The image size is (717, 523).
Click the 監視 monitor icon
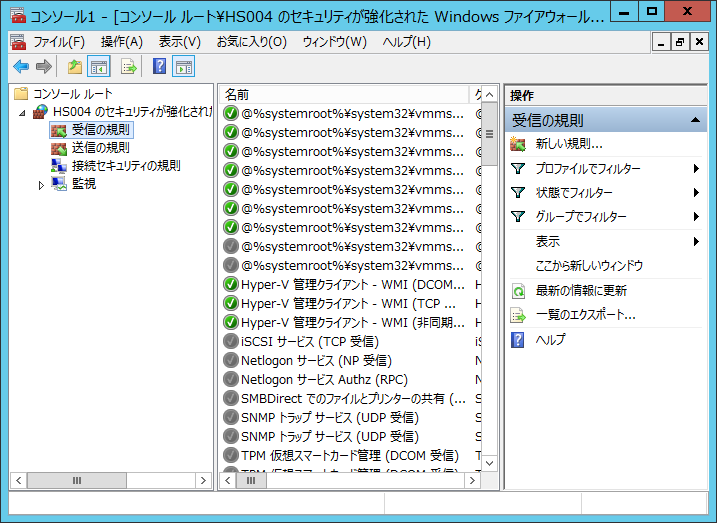[59, 184]
